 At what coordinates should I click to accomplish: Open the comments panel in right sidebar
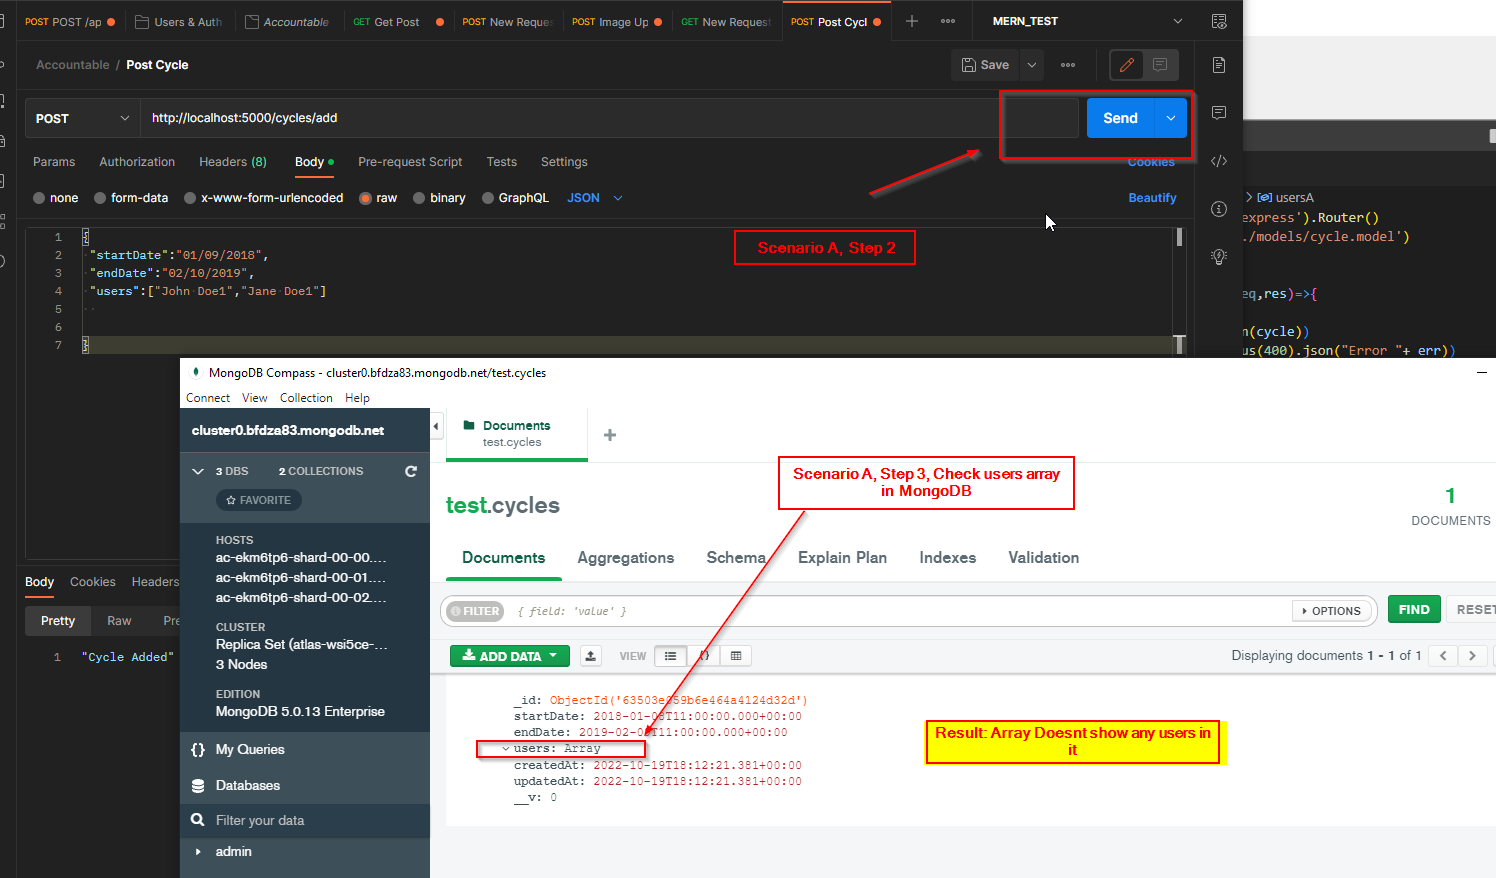pyautogui.click(x=1219, y=113)
